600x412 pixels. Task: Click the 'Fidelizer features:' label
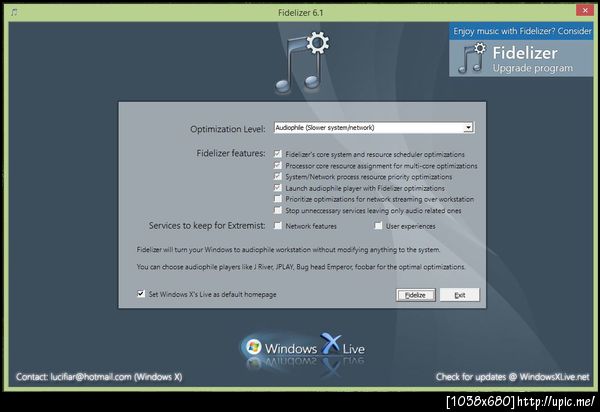pos(231,153)
